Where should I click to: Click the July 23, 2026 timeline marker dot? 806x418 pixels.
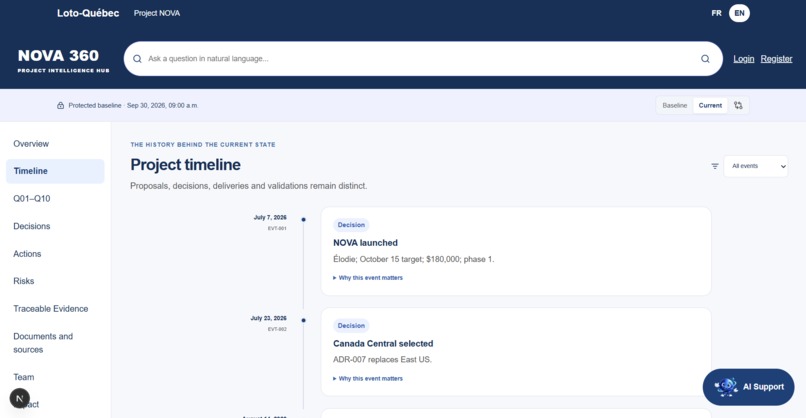coord(303,320)
